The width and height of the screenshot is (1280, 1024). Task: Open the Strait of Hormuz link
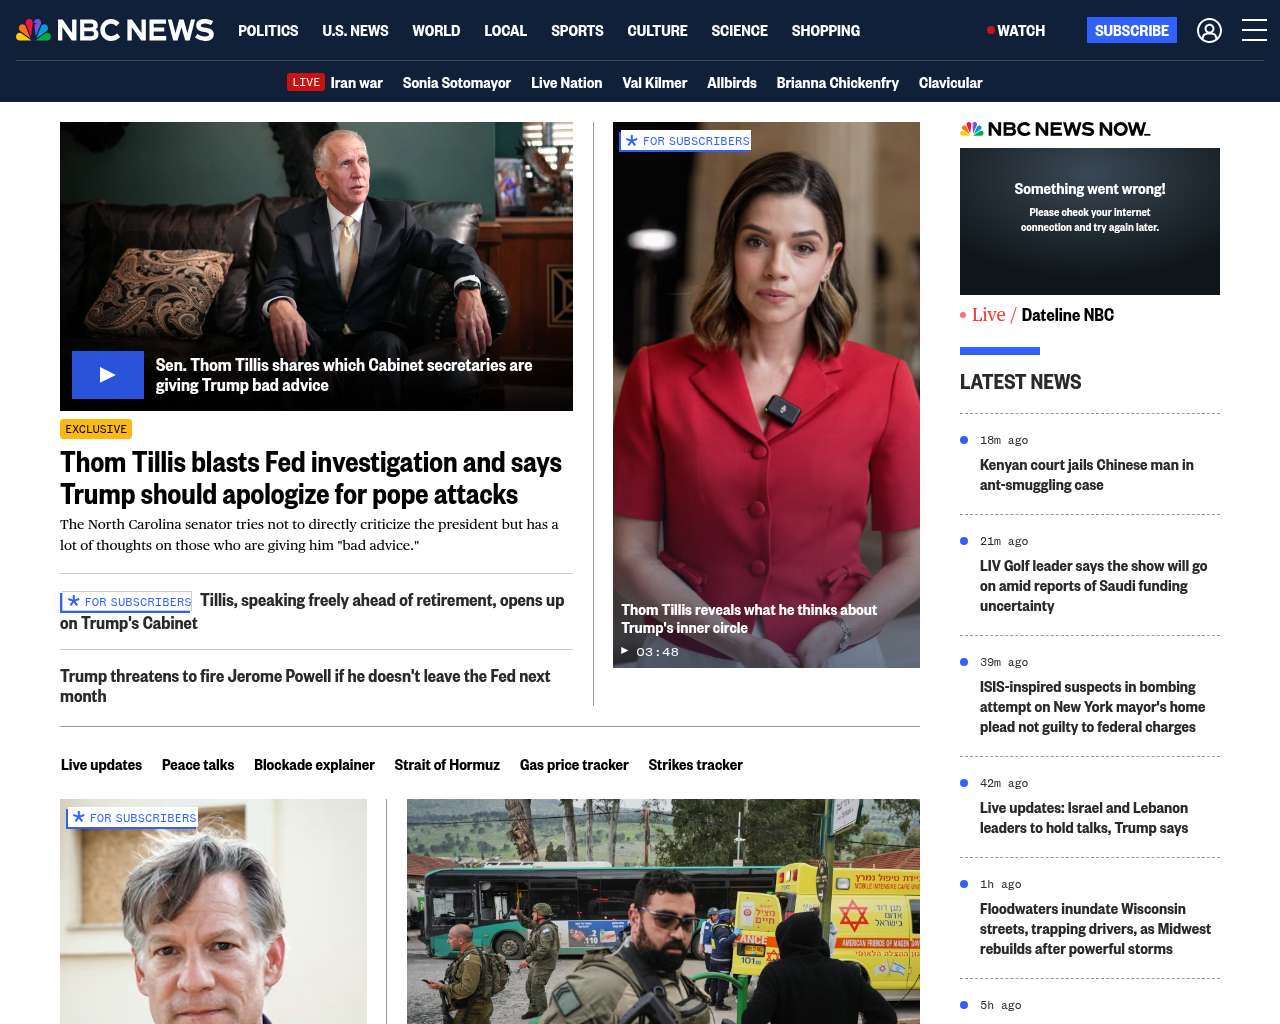[x=447, y=765]
